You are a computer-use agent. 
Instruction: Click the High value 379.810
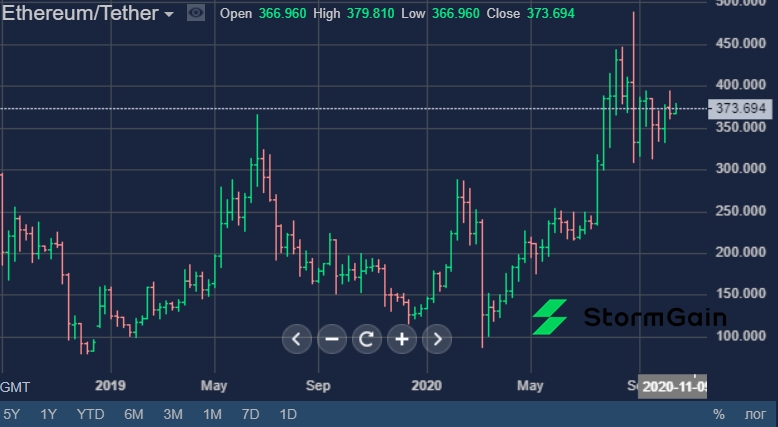point(371,13)
